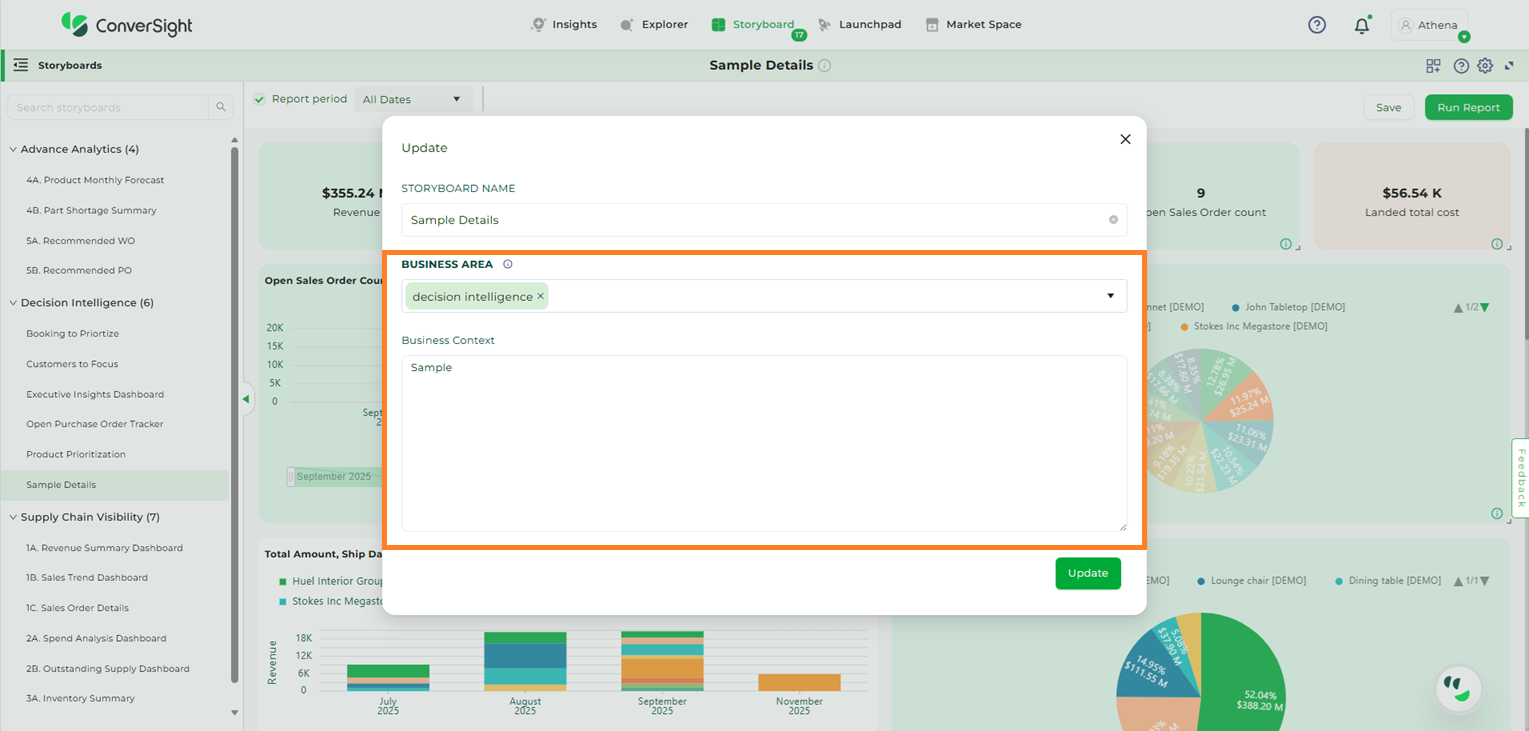Click the storyboard settings gear icon
Image resolution: width=1529 pixels, height=731 pixels.
[1485, 66]
